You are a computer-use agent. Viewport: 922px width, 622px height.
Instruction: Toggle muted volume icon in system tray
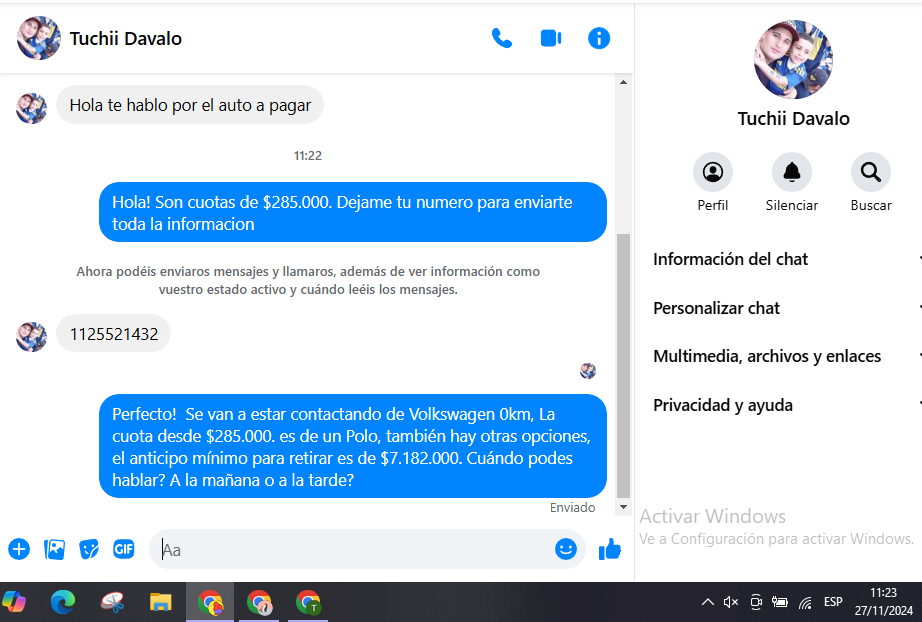coord(731,602)
